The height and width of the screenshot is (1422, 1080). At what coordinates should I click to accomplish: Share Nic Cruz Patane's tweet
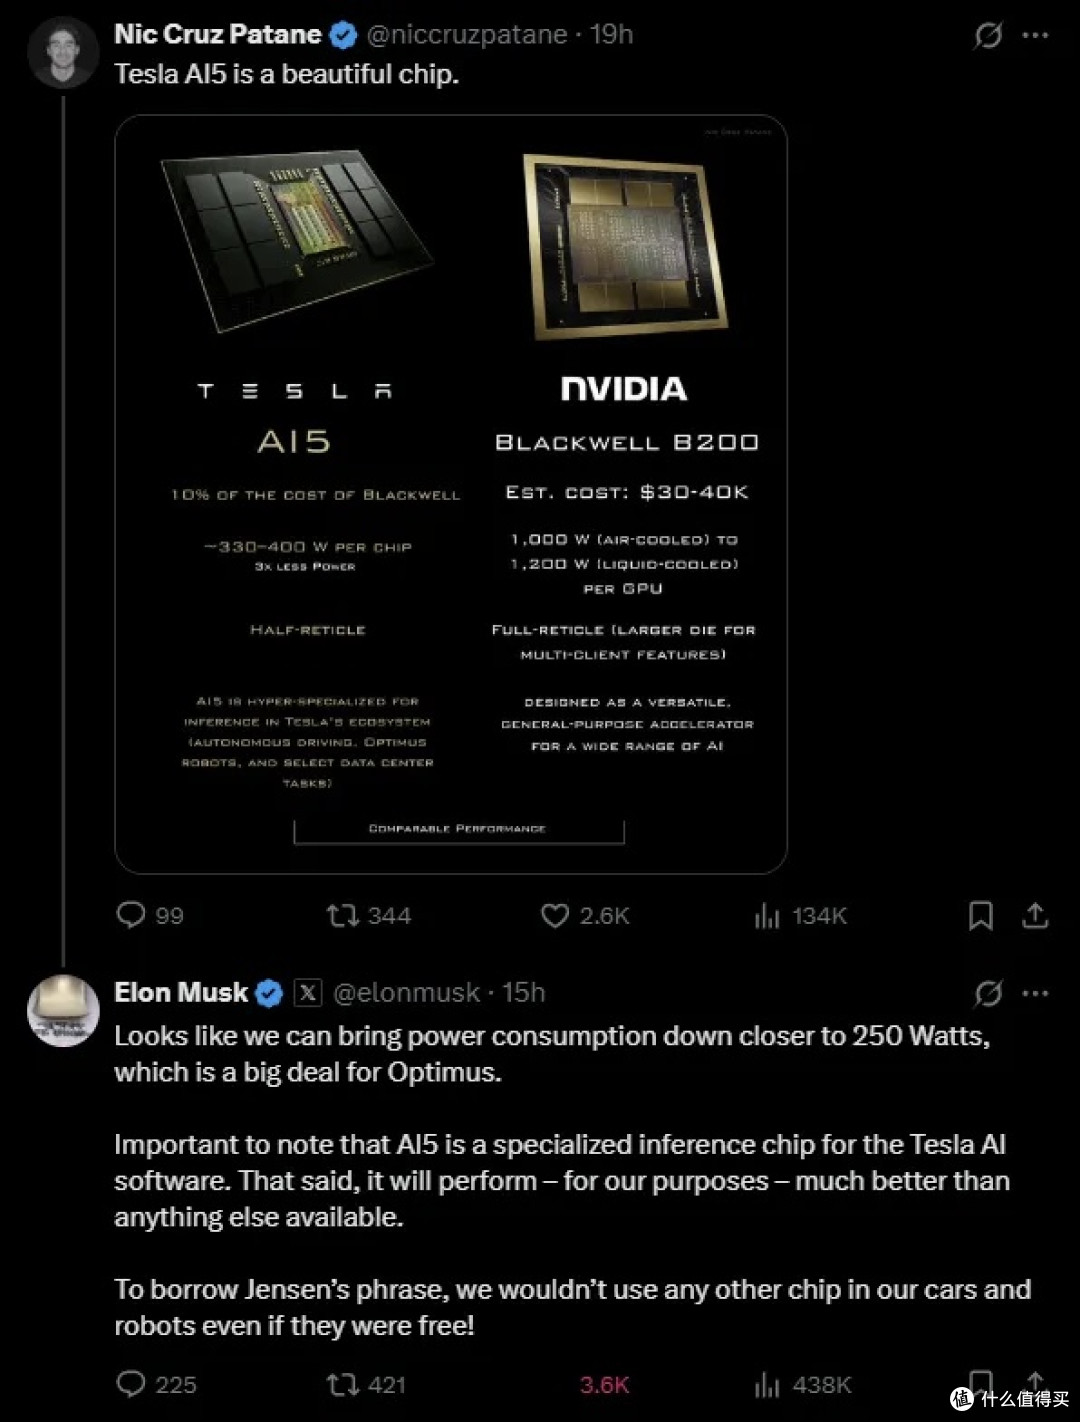tap(1035, 915)
